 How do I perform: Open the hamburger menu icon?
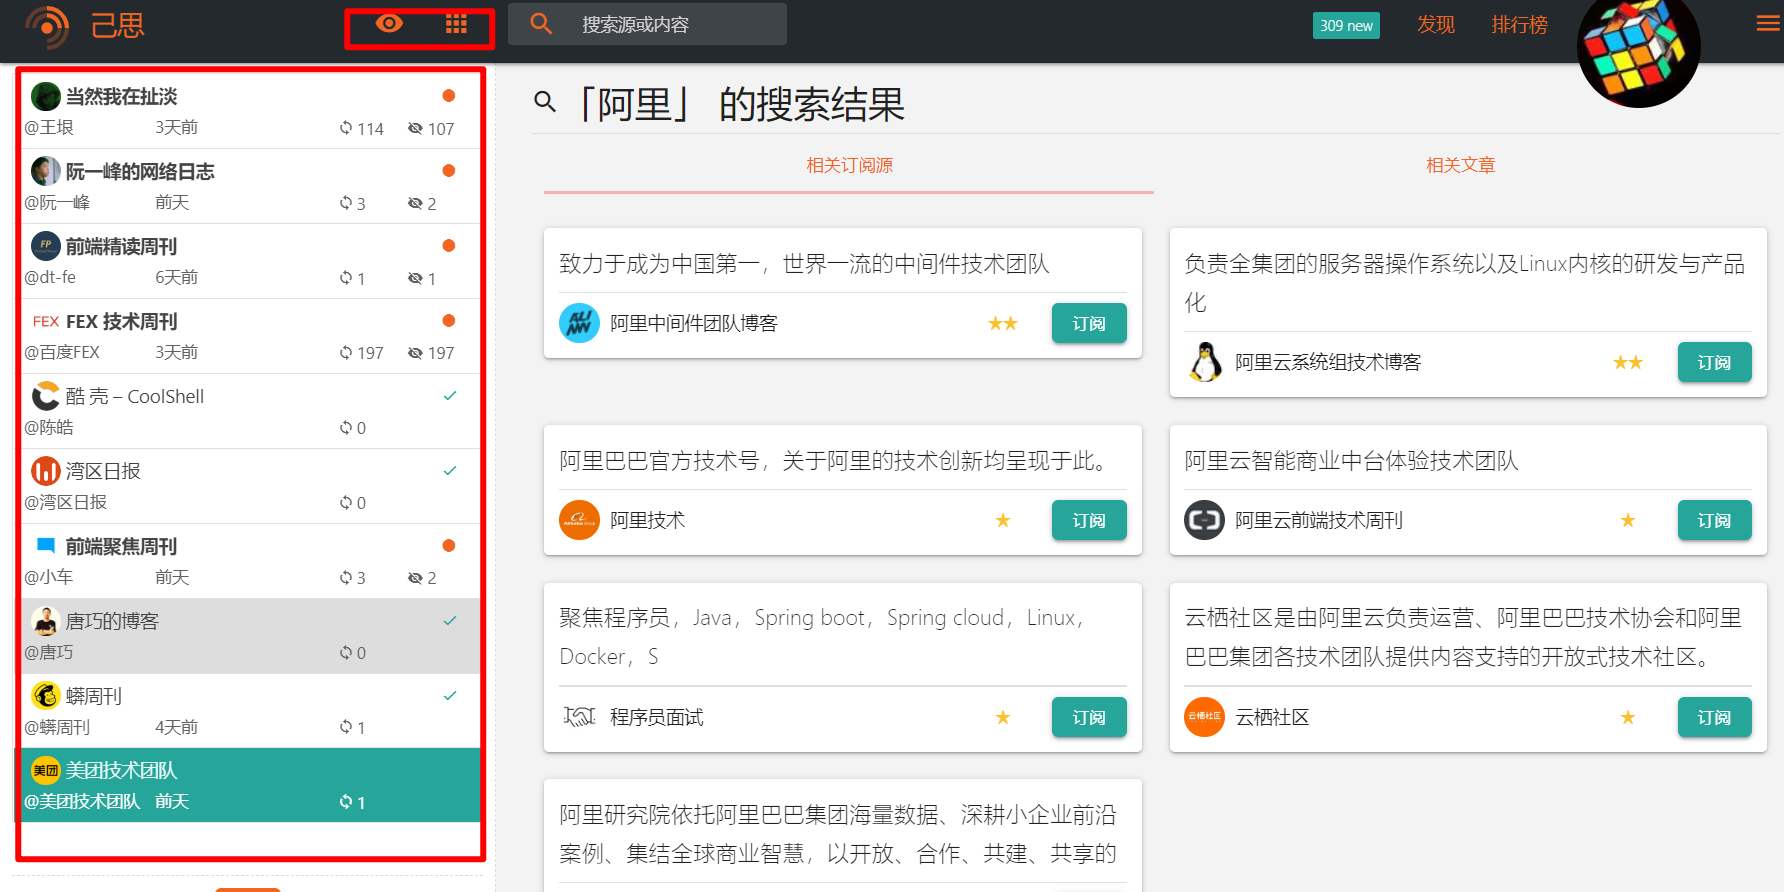1768,24
